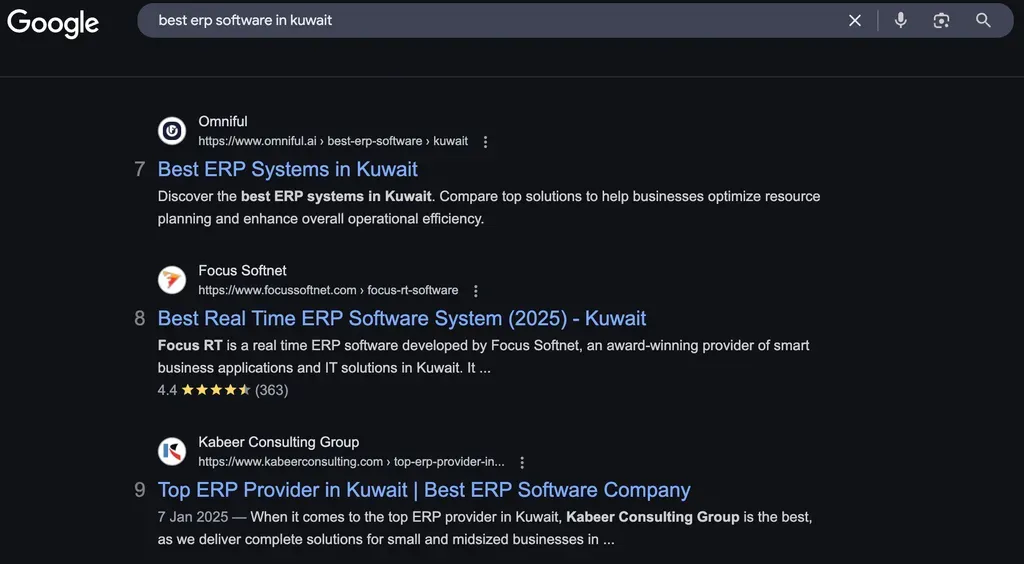Click the Omniful site name

coord(223,121)
